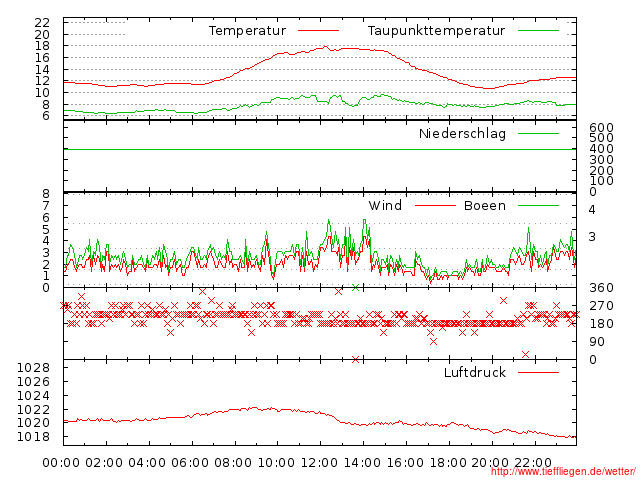This screenshot has height=480, width=640.
Task: Click the 360 wind direction axis value
Action: [x=601, y=288]
